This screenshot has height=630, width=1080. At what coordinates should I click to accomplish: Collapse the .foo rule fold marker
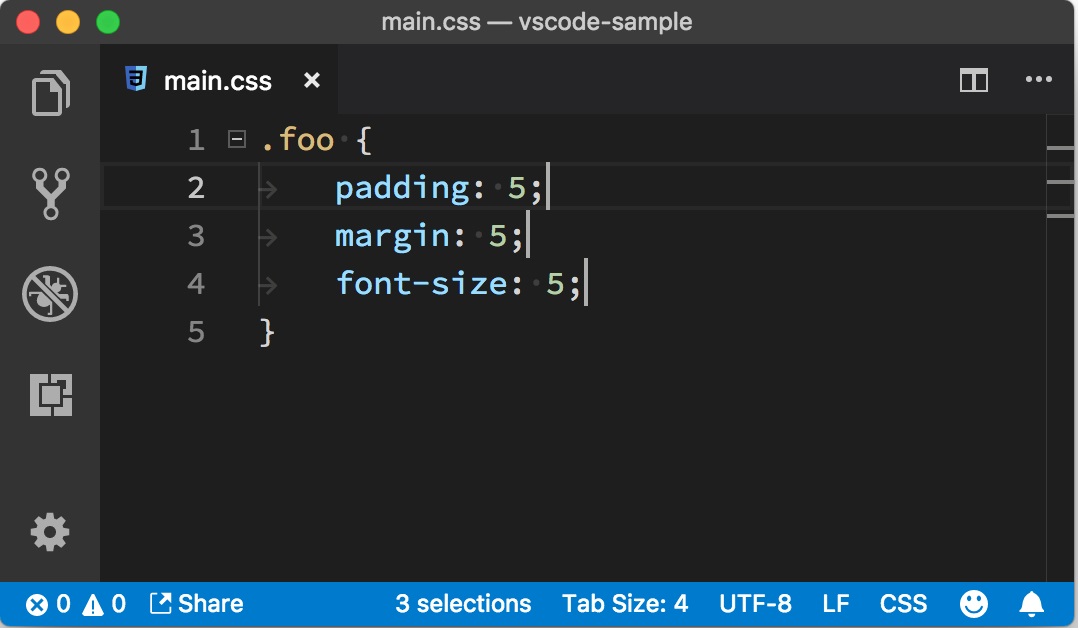[x=237, y=140]
